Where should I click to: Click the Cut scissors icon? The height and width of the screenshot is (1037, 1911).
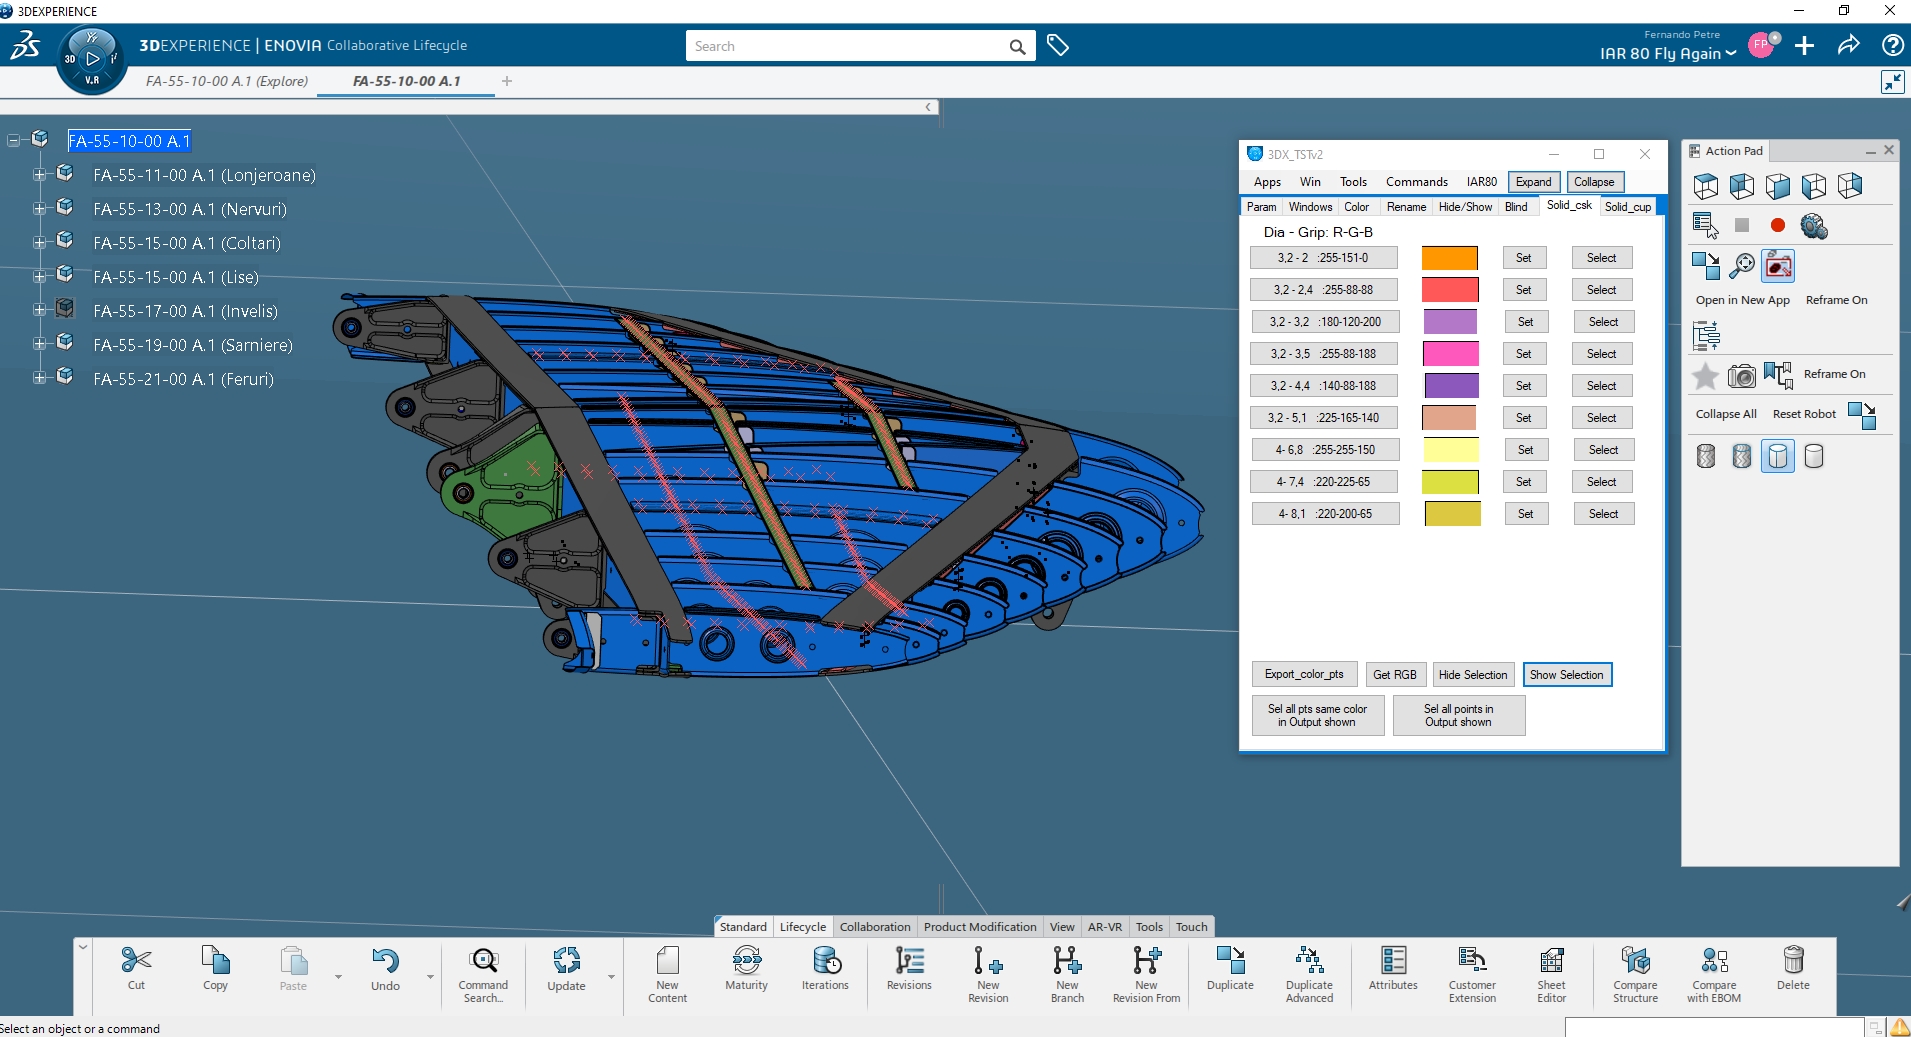pos(136,961)
